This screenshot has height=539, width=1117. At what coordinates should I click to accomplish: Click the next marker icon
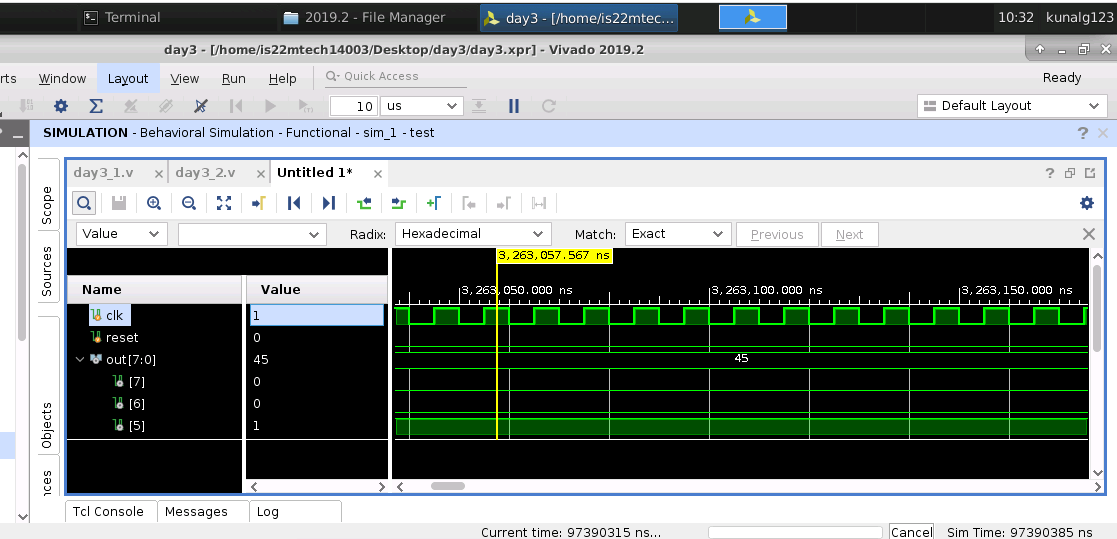click(504, 204)
